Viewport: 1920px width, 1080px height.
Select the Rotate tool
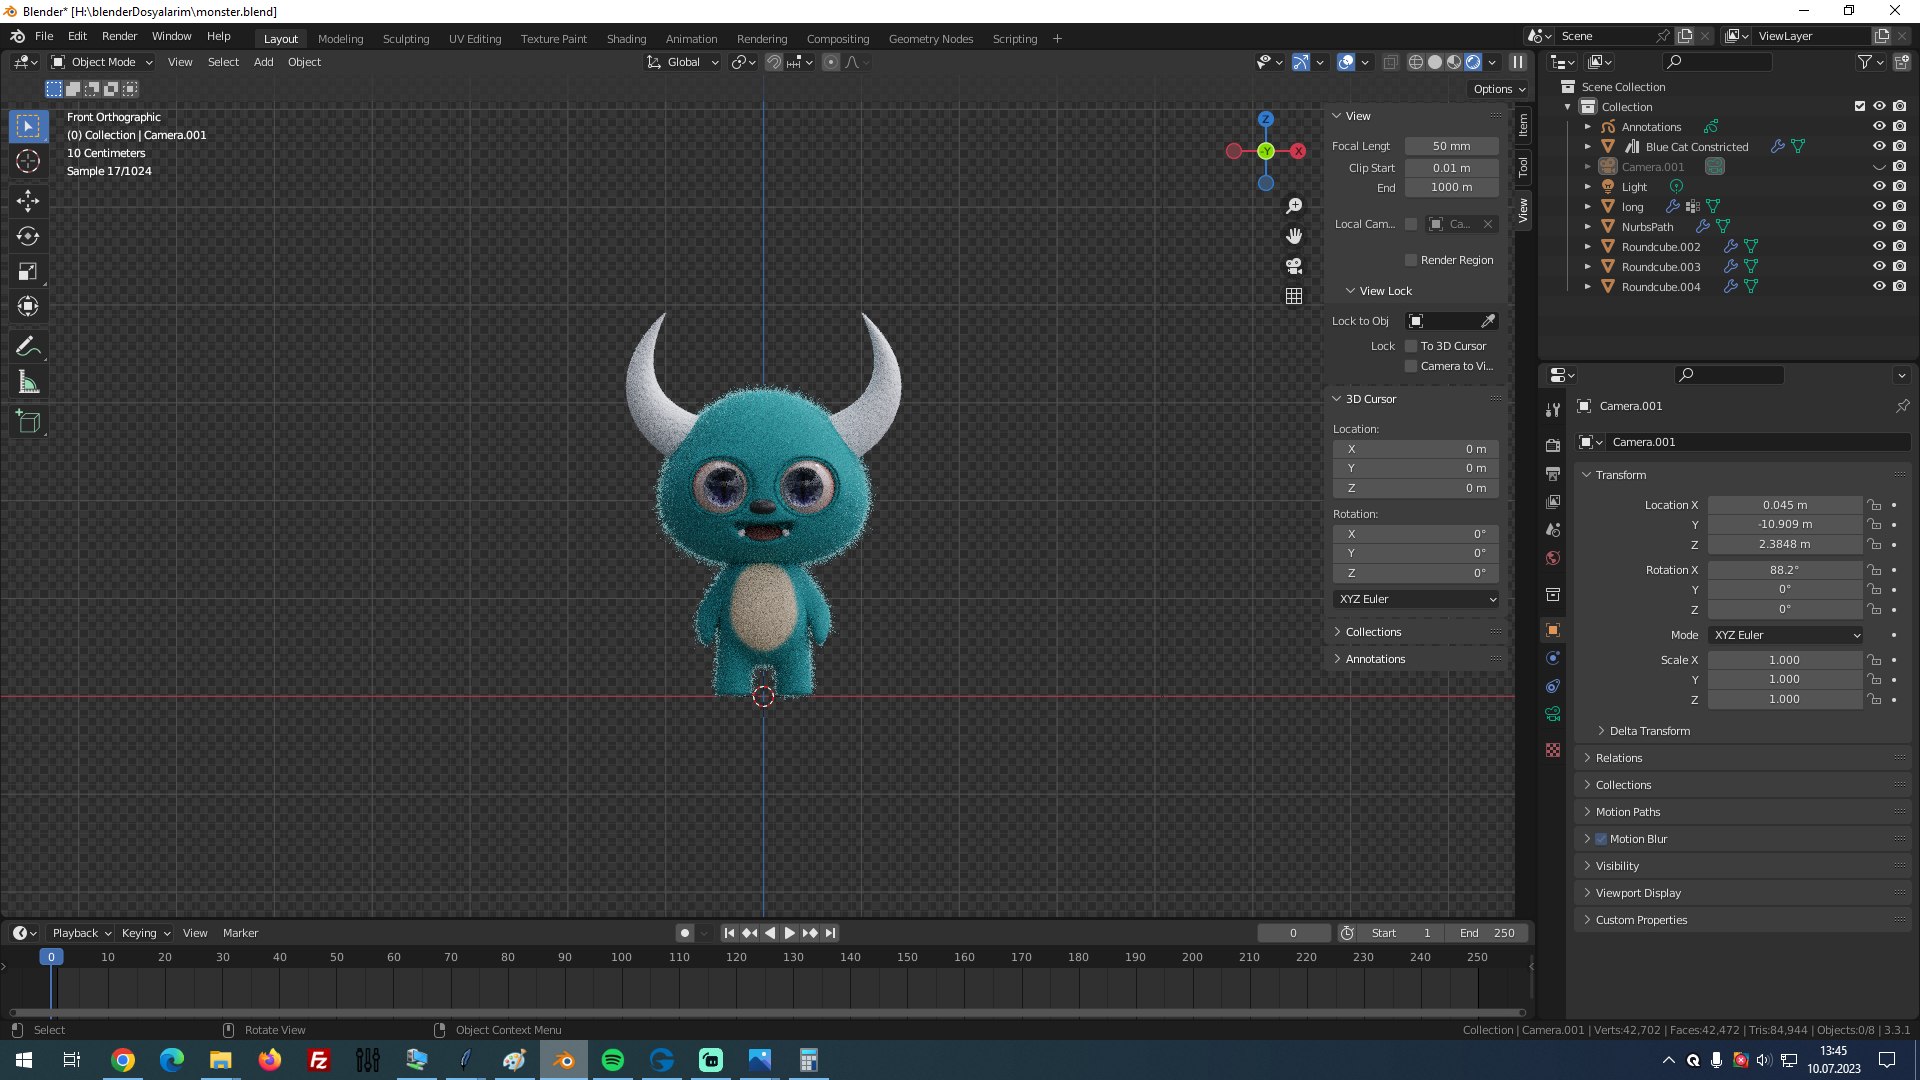(28, 236)
